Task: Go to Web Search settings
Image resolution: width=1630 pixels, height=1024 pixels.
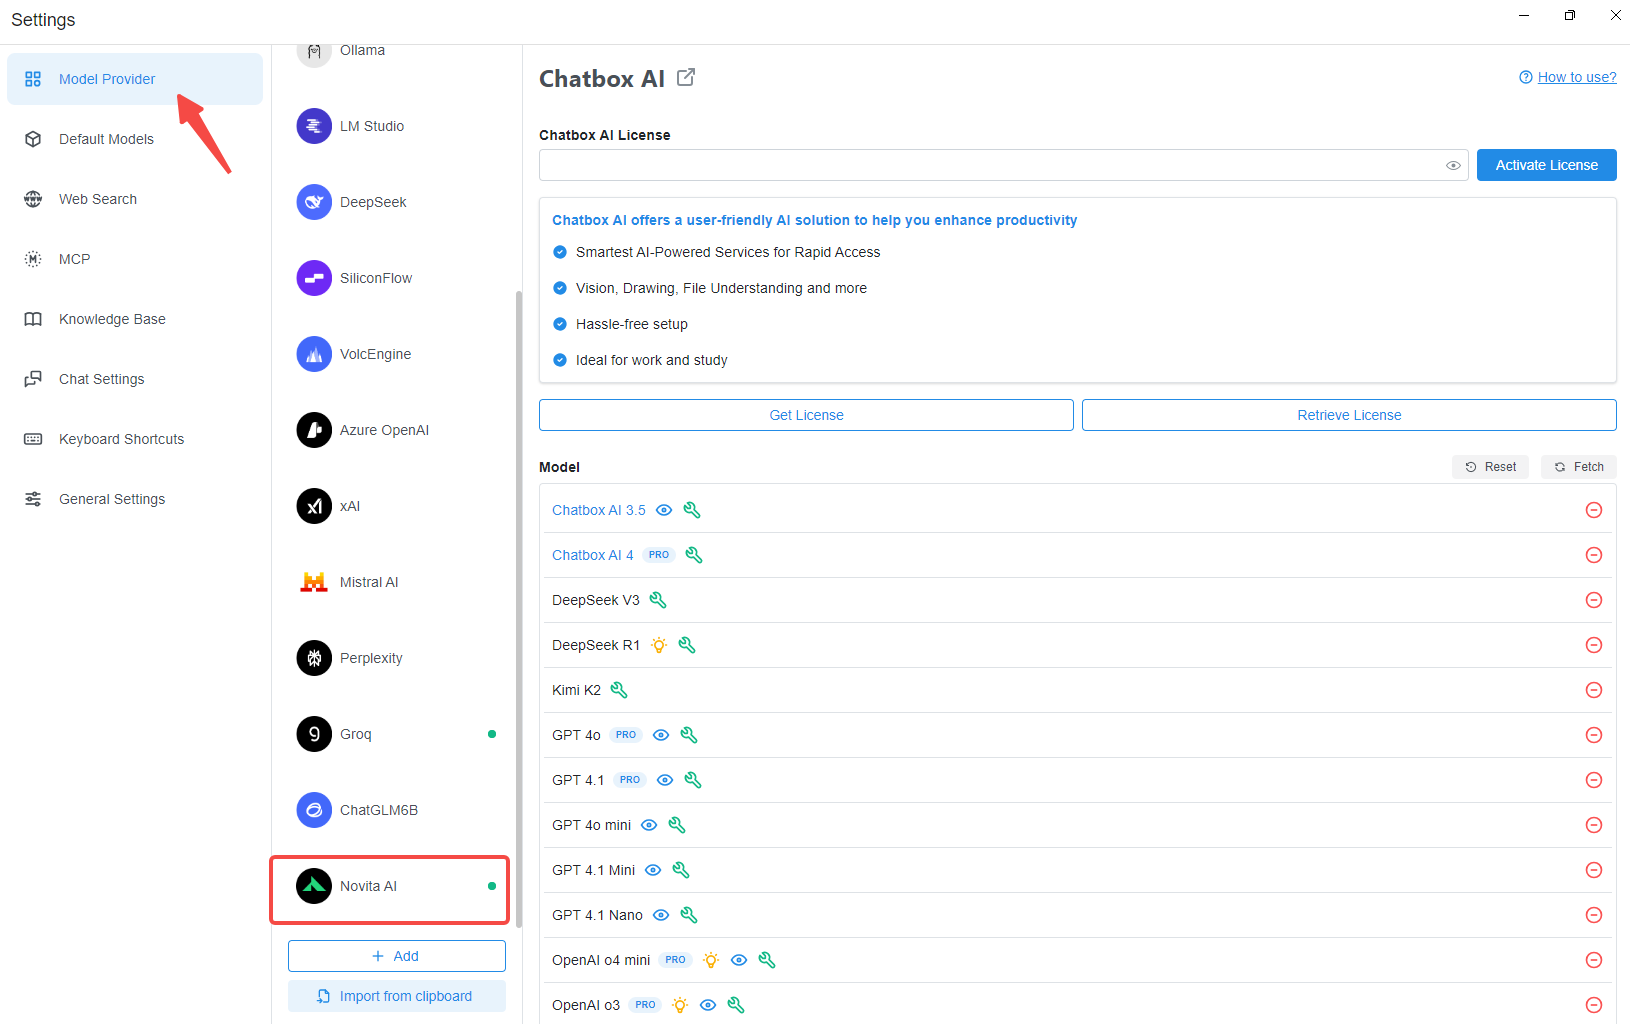Action: (x=135, y=199)
